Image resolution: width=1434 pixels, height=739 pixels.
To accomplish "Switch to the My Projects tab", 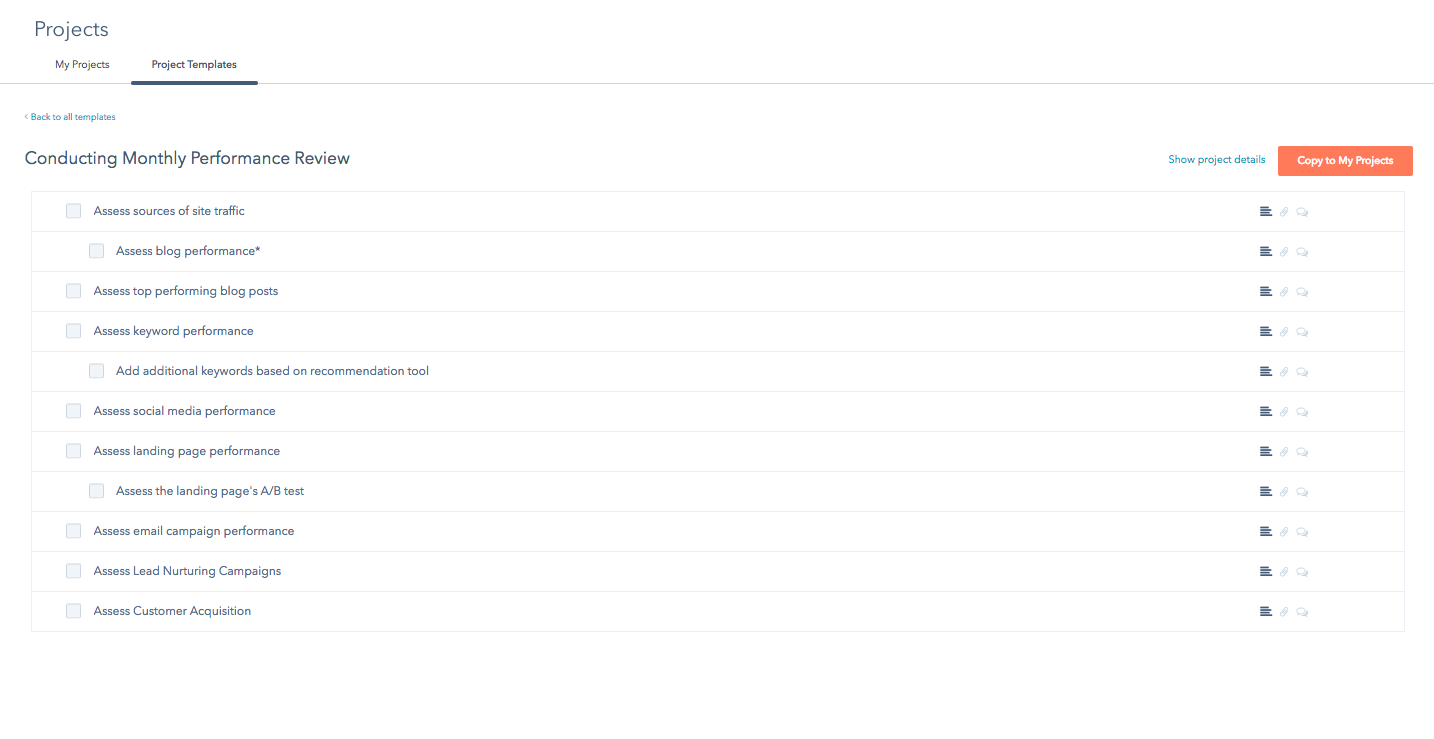I will [82, 64].
